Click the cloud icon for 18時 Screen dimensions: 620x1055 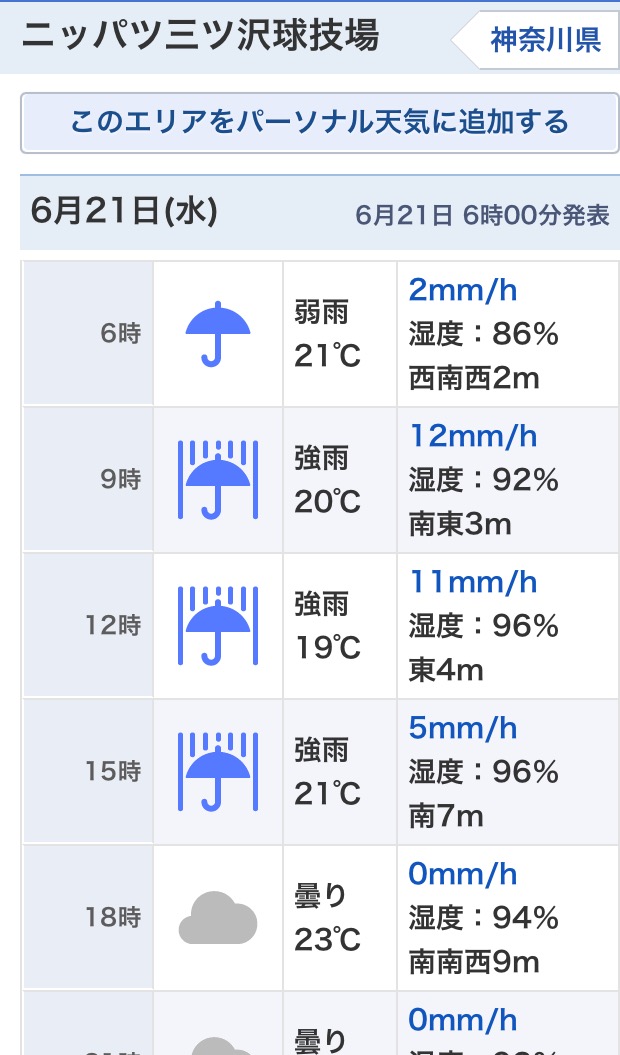[x=218, y=918]
